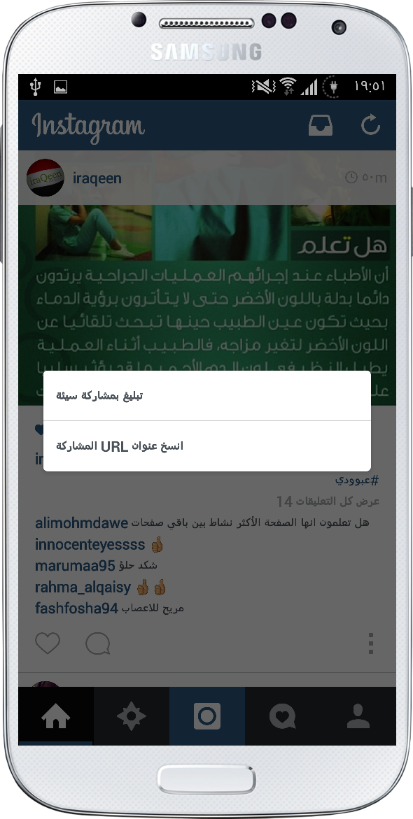Tap the Instagram logo
The image size is (413, 819).
pyautogui.click(x=88, y=126)
